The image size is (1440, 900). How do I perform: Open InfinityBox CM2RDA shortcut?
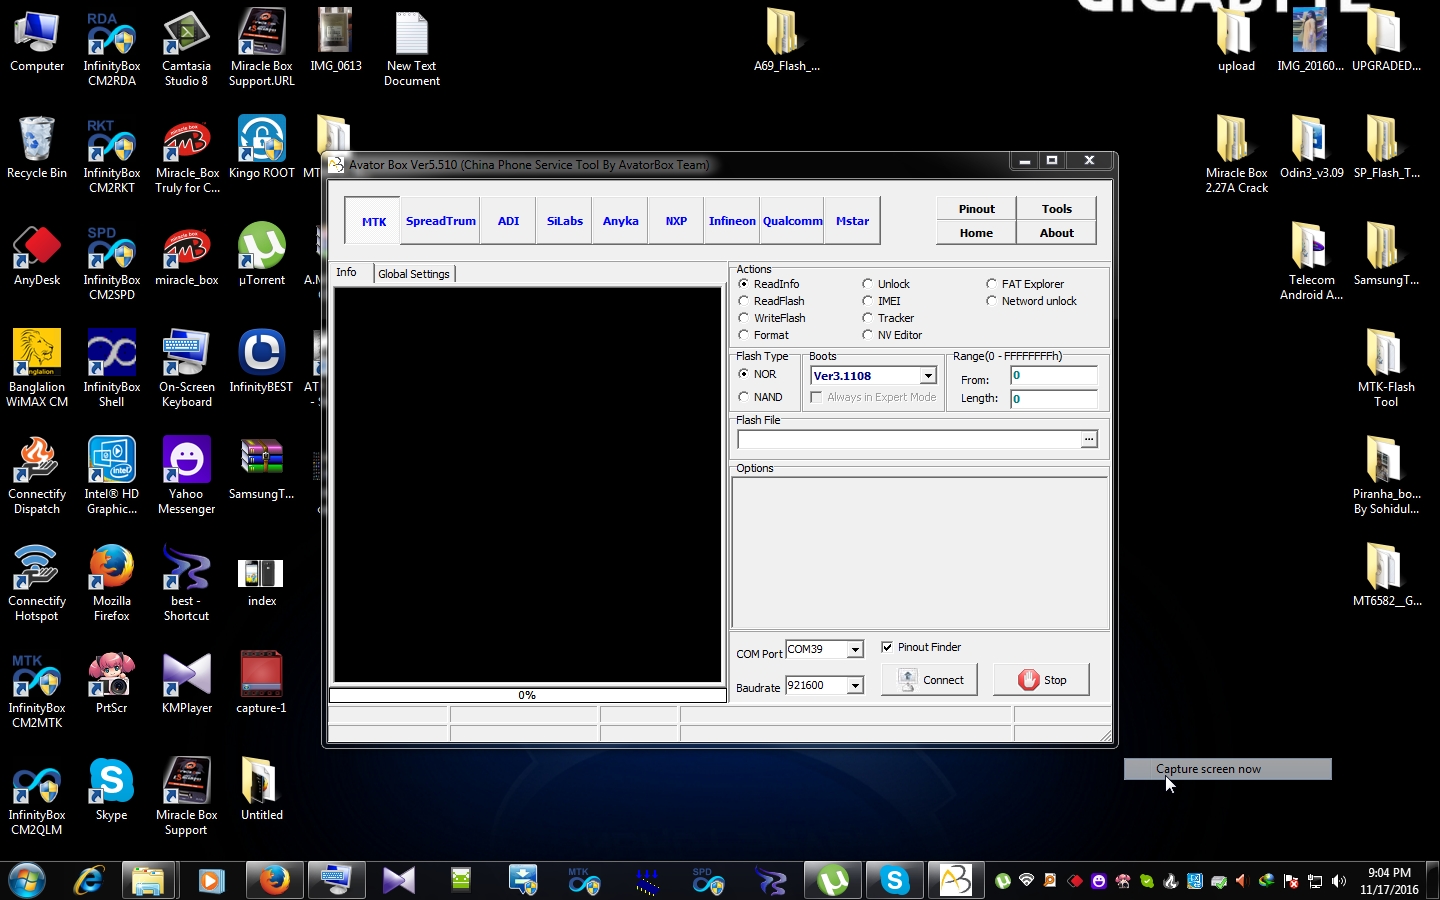(x=112, y=50)
